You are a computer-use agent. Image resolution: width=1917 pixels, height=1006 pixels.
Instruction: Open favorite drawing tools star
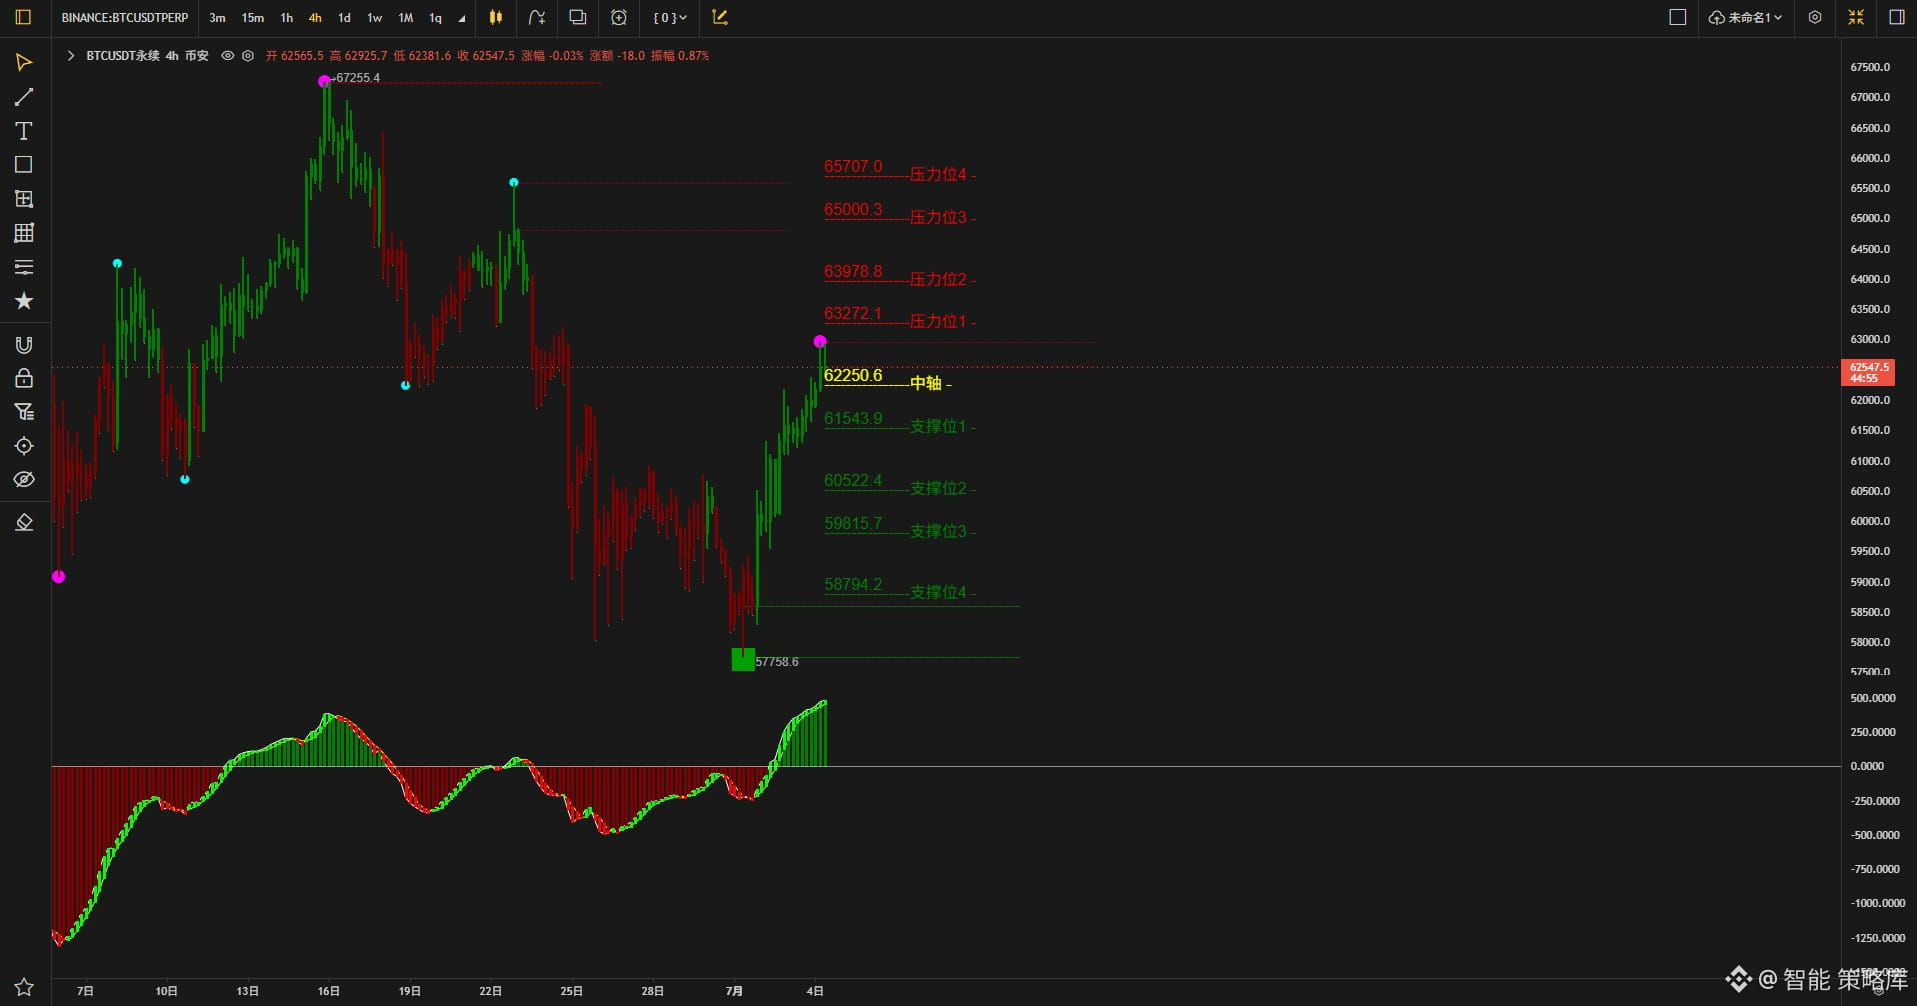click(x=24, y=301)
